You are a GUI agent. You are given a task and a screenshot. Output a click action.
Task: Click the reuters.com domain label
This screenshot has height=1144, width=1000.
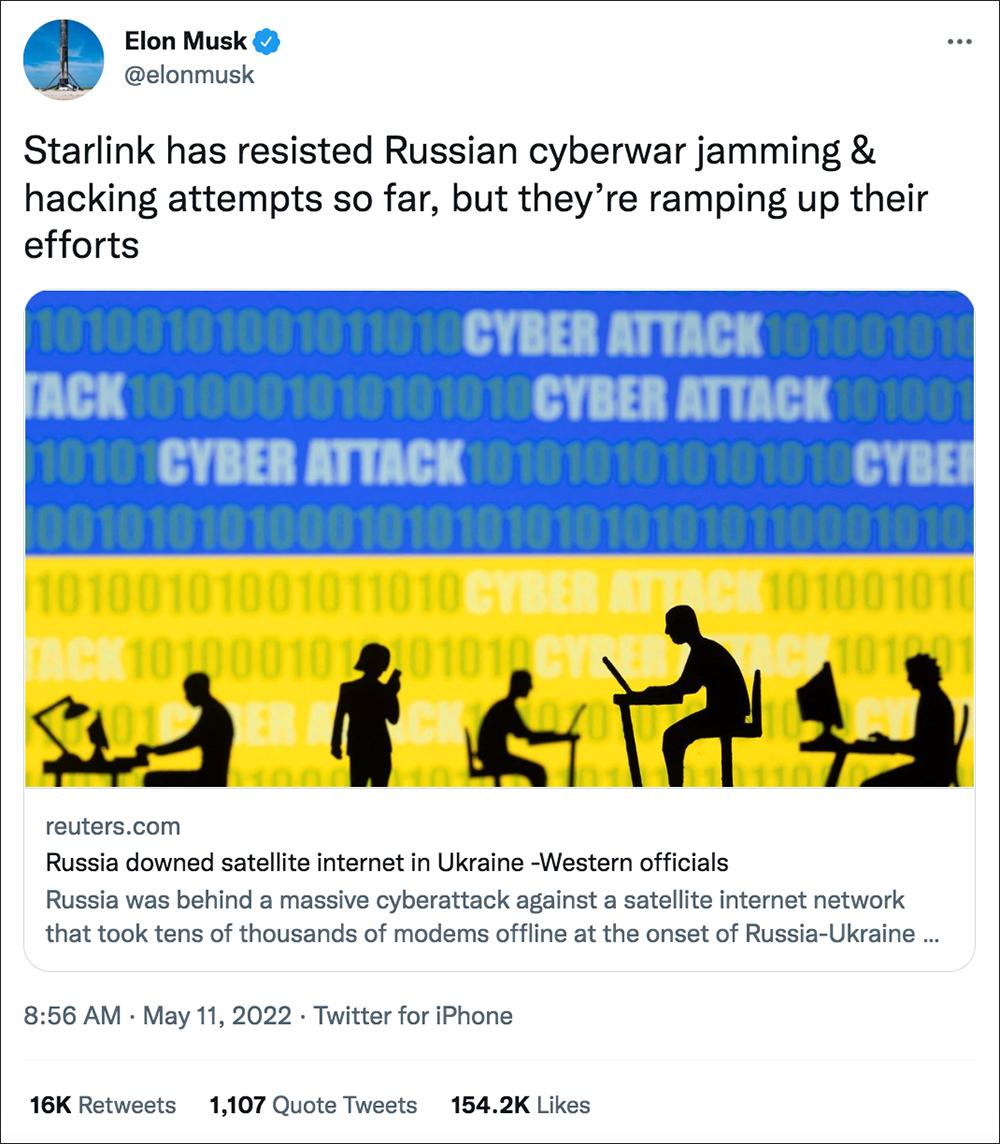coord(113,827)
